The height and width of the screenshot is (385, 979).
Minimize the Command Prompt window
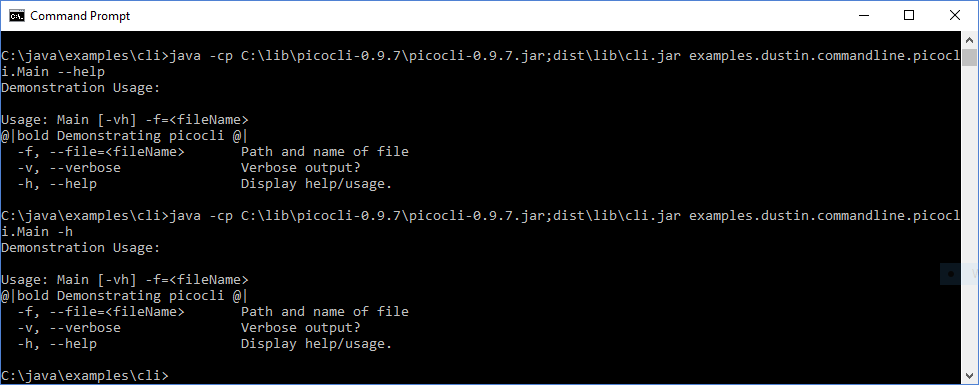pos(865,16)
